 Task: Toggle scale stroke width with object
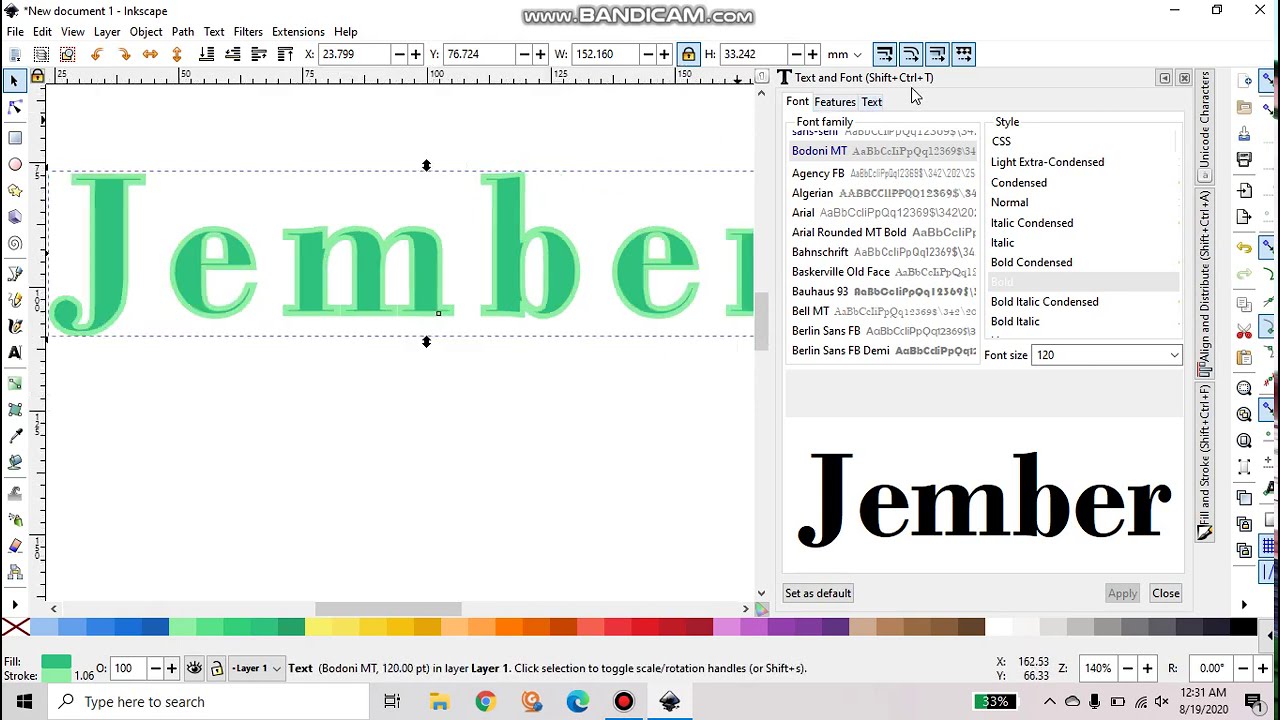pyautogui.click(x=884, y=54)
